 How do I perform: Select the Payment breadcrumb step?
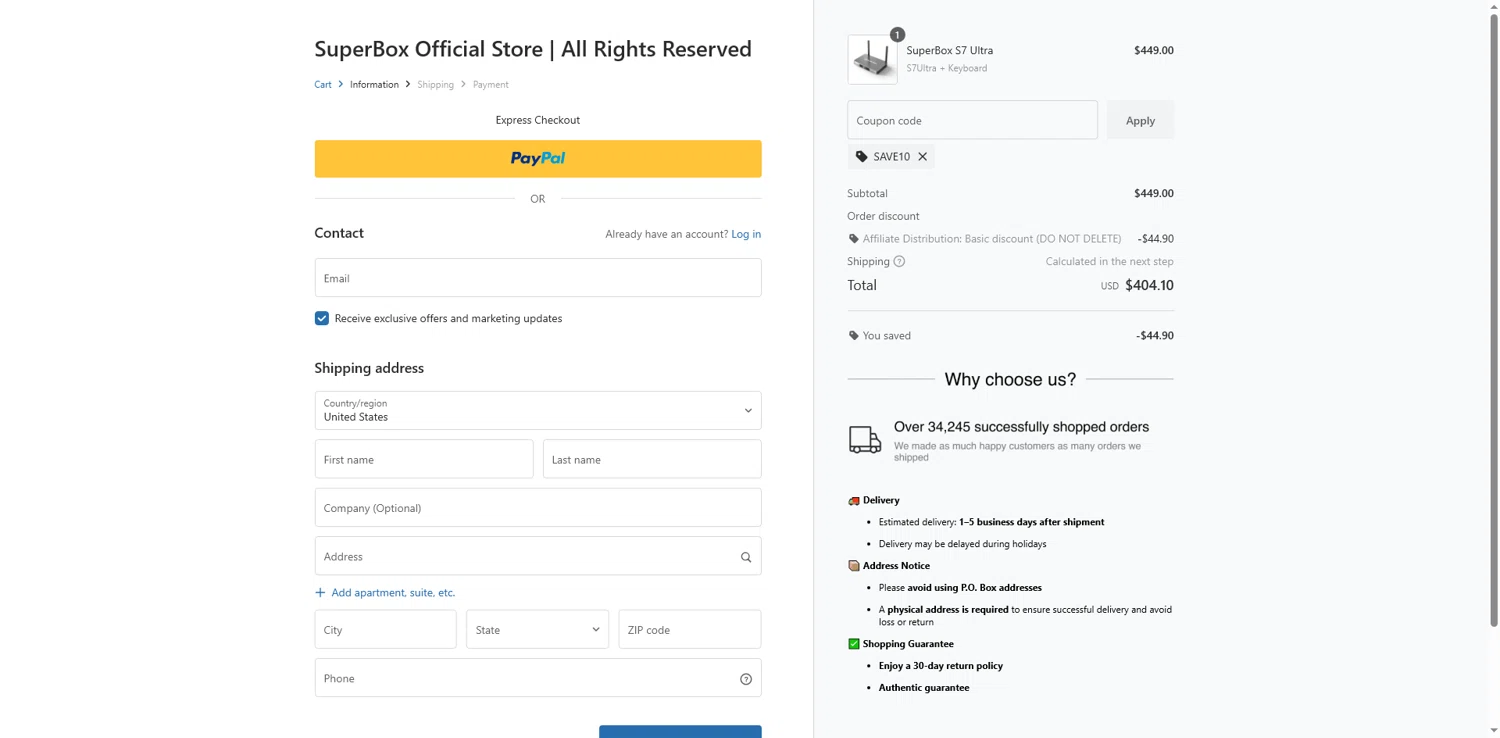pos(491,85)
